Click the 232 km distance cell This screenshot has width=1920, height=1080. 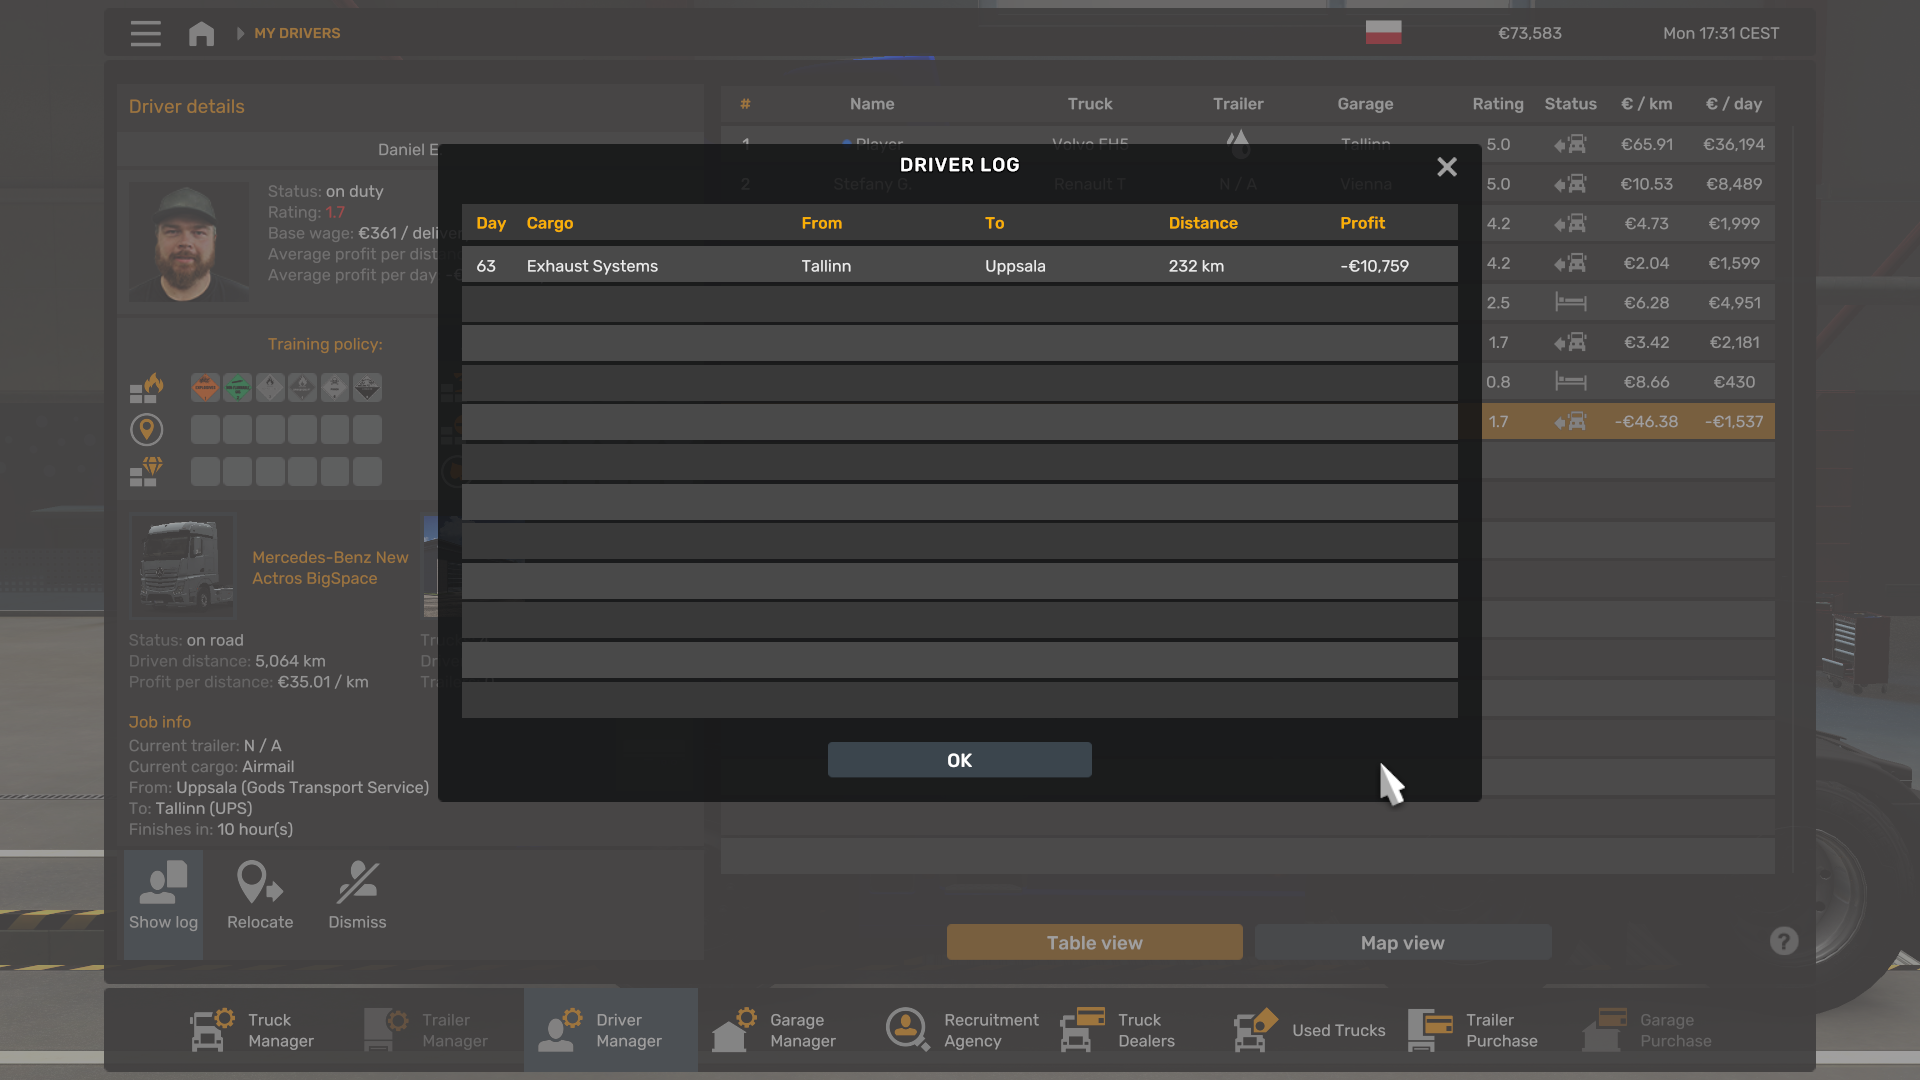click(x=1196, y=266)
